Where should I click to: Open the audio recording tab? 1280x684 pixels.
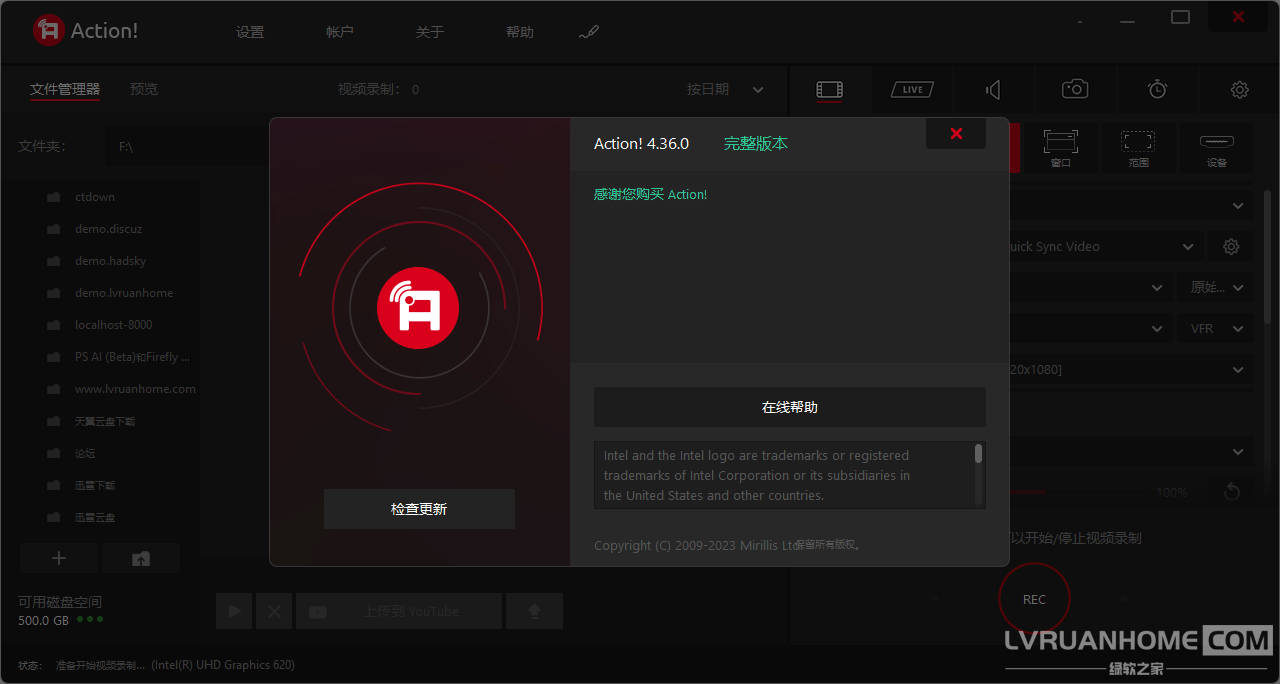tap(993, 90)
